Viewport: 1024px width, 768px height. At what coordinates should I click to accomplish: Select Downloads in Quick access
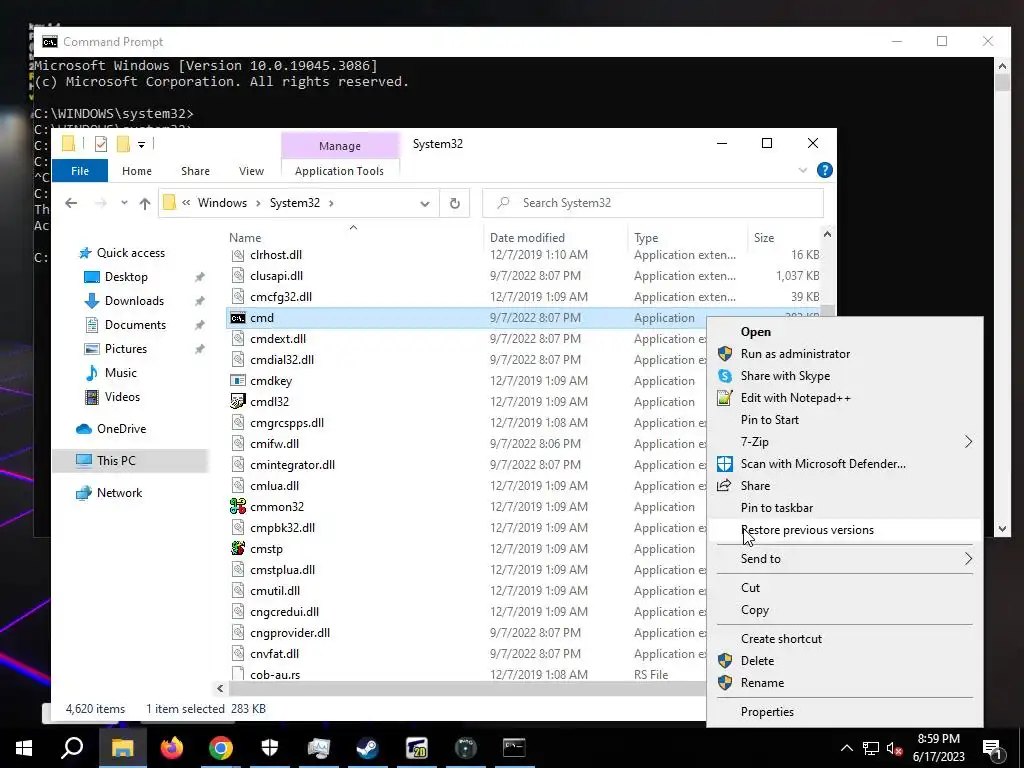tap(134, 301)
